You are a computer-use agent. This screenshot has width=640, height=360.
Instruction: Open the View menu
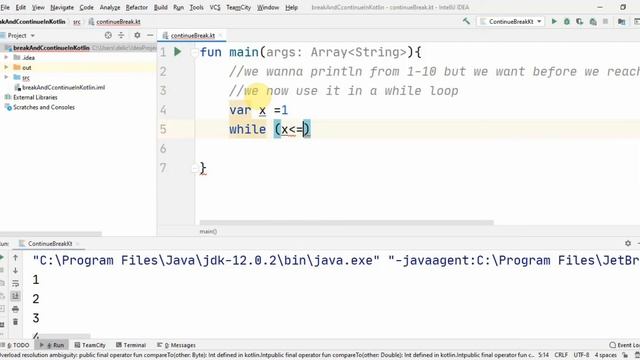(38, 7)
